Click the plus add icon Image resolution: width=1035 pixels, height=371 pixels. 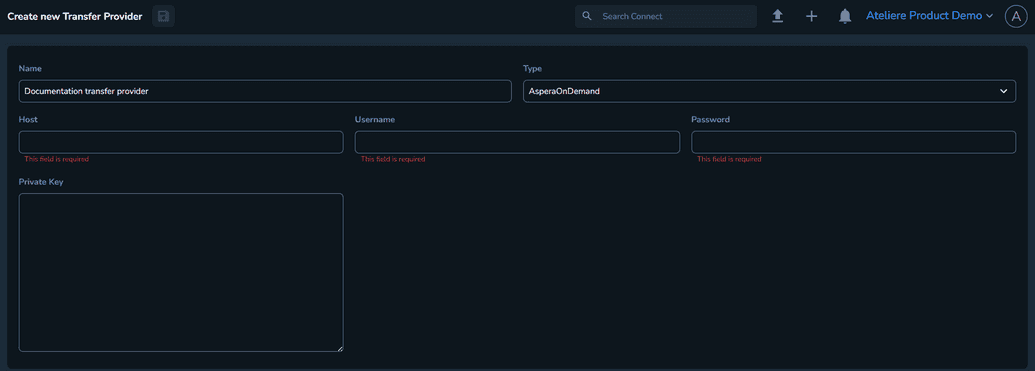812,17
